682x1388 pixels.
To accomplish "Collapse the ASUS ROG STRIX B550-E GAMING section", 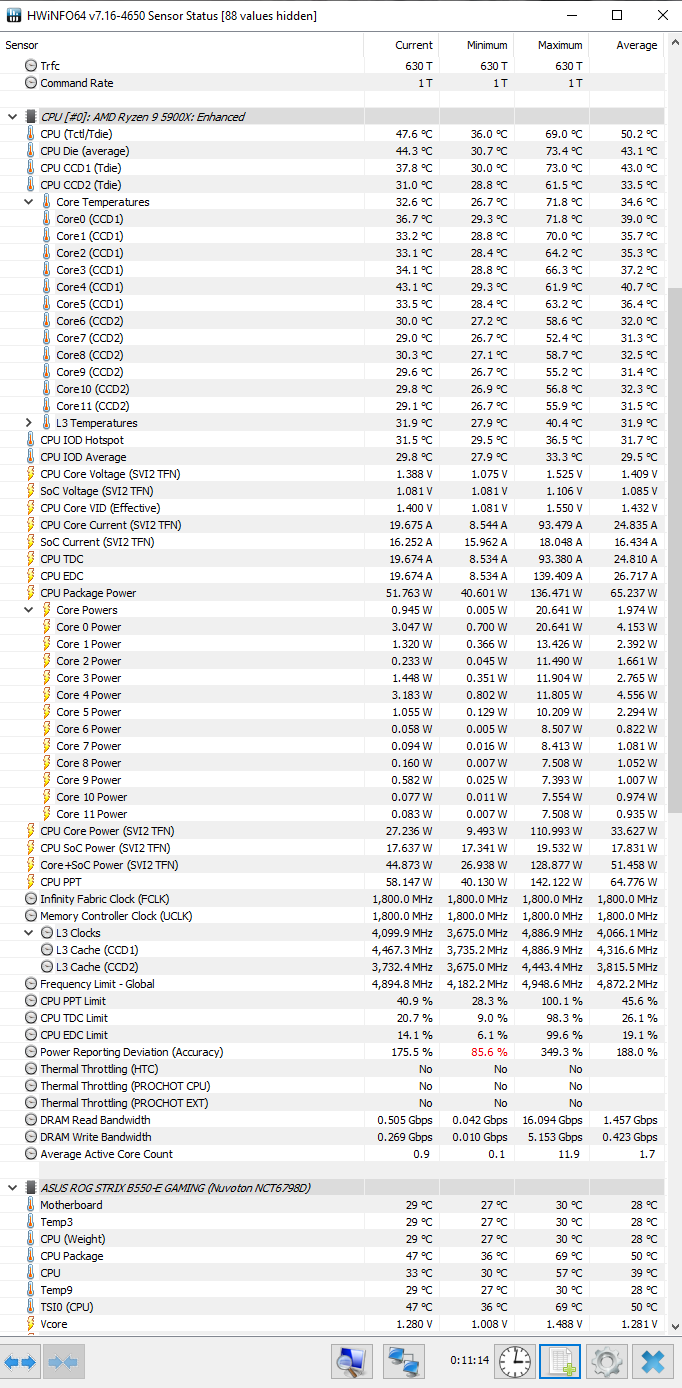I will tap(12, 1188).
